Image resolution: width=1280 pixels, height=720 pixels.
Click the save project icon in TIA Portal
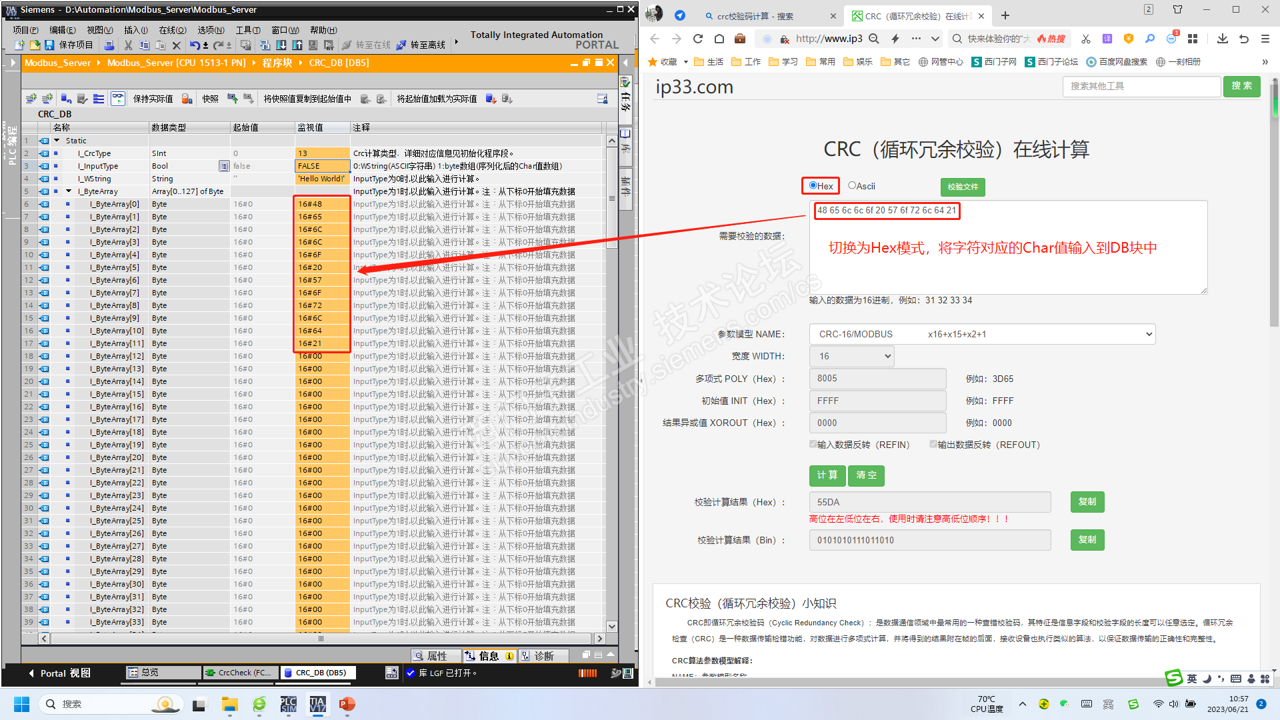tap(49, 45)
